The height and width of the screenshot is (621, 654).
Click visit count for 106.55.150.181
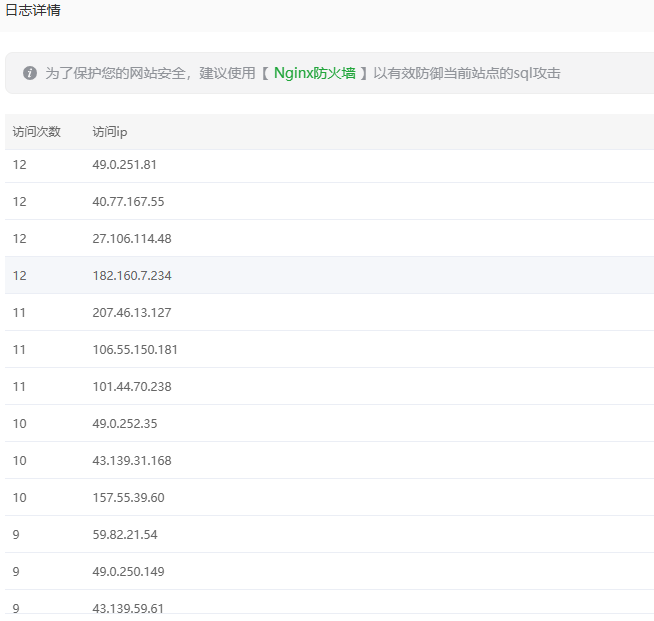click(19, 349)
